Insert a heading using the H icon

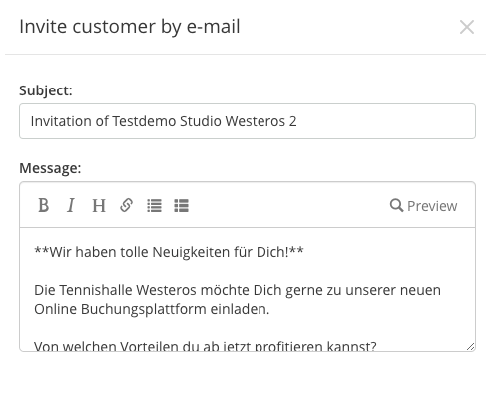[99, 205]
